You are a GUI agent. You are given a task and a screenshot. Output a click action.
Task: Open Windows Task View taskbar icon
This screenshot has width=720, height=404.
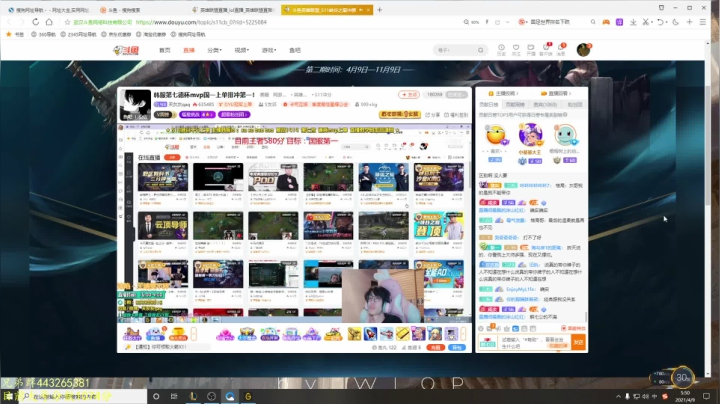(x=174, y=396)
